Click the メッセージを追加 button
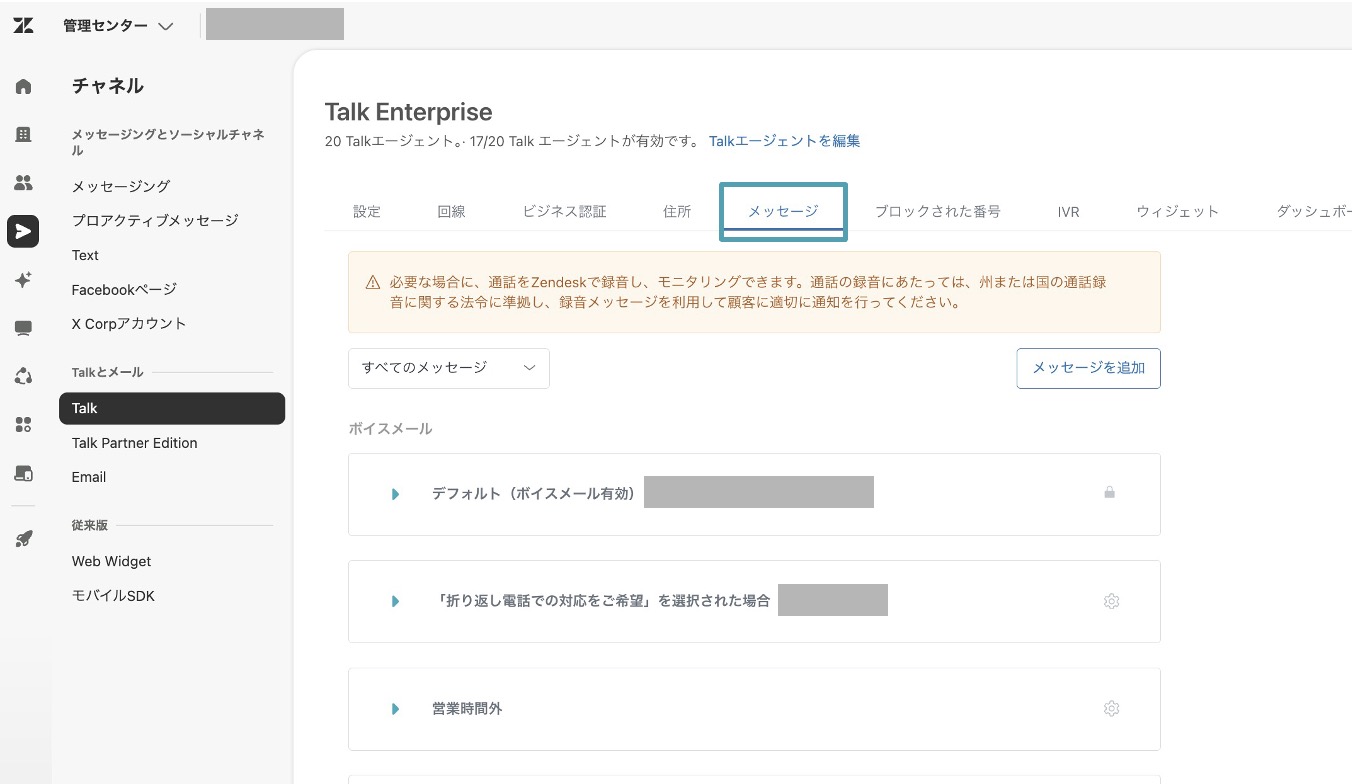Image resolution: width=1352 pixels, height=784 pixels. (x=1088, y=368)
